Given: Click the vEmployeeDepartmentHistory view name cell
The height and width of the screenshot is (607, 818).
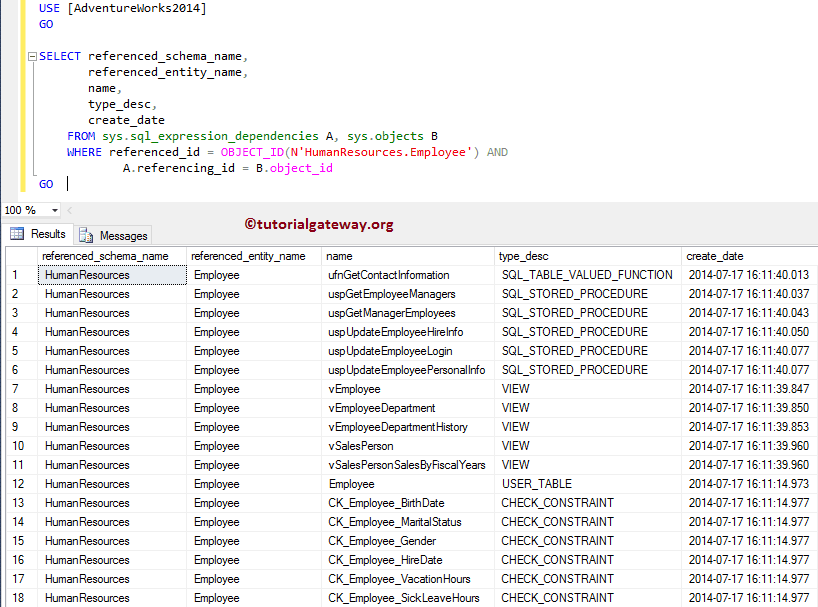Looking at the screenshot, I should tap(399, 427).
